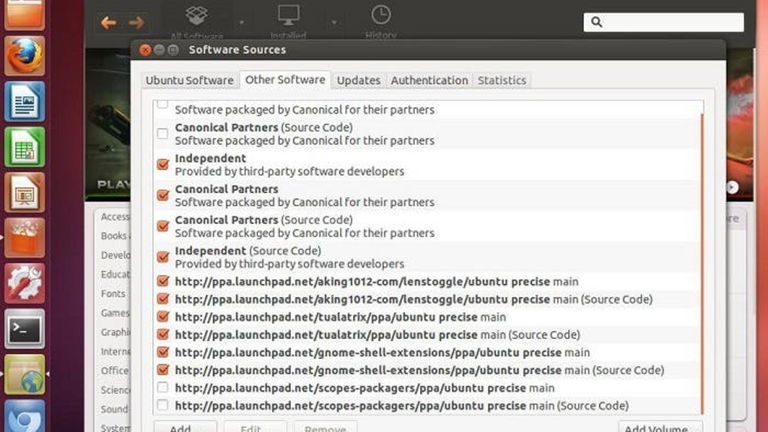768x432 pixels.
Task: Select scopes-packagers precise main row text
Action: (365, 387)
